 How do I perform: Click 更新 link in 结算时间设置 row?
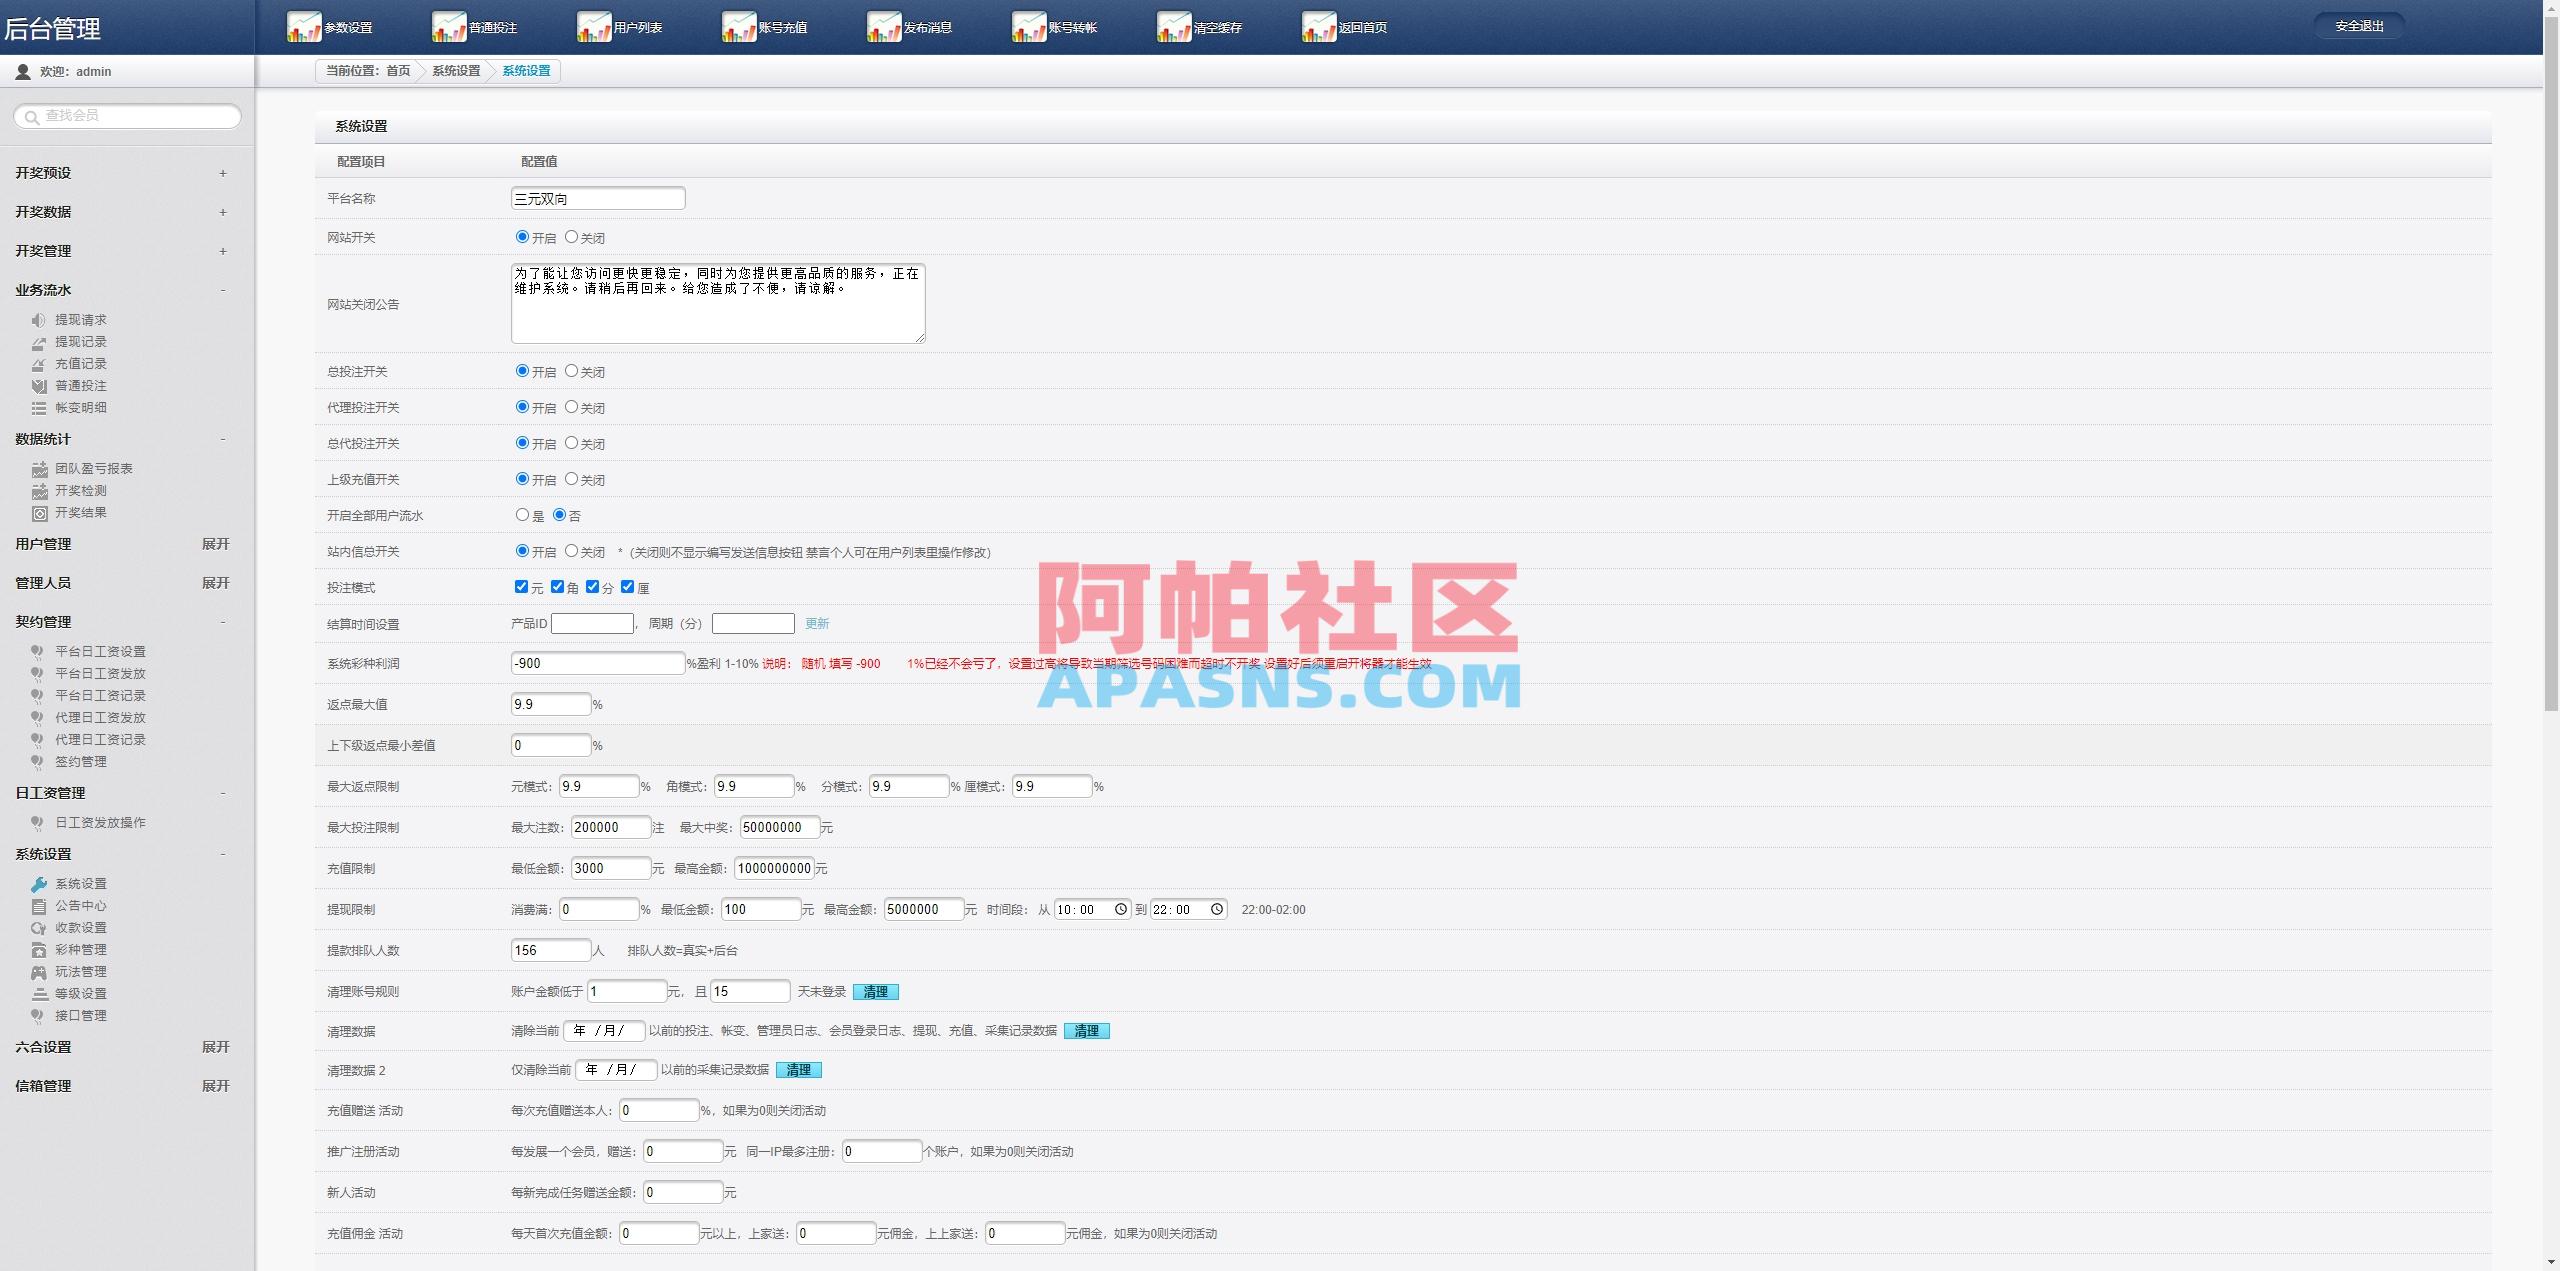tap(817, 624)
